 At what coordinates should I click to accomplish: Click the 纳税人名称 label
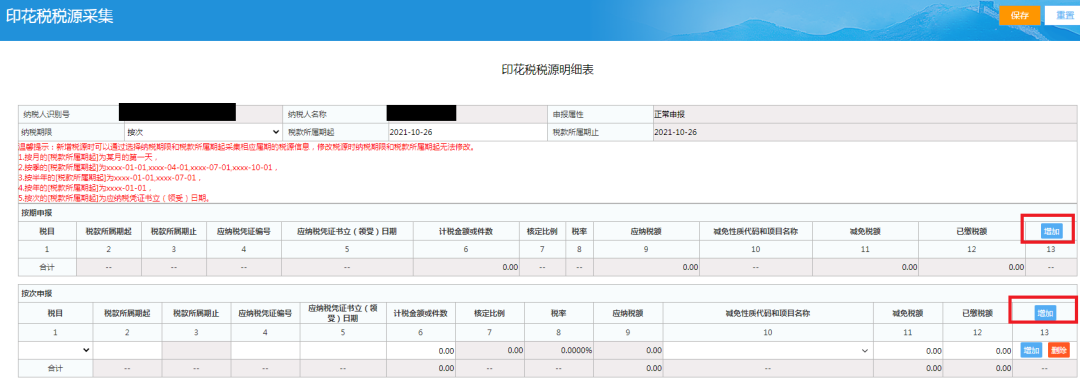click(307, 114)
